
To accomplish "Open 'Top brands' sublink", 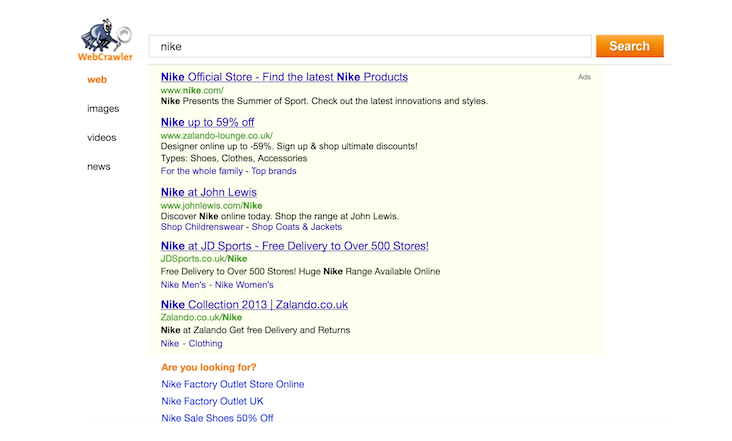I will (274, 171).
